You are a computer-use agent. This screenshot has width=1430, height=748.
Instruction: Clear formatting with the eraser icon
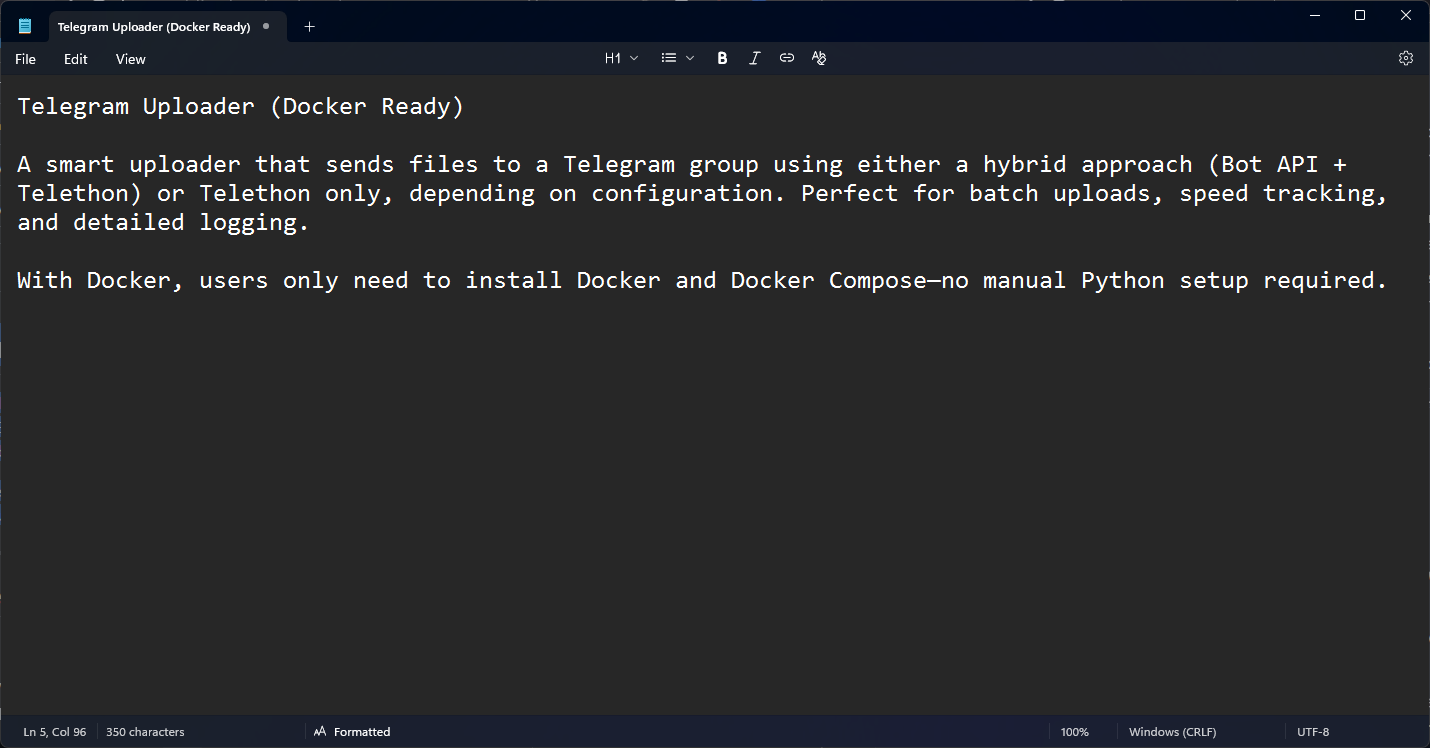coord(819,59)
